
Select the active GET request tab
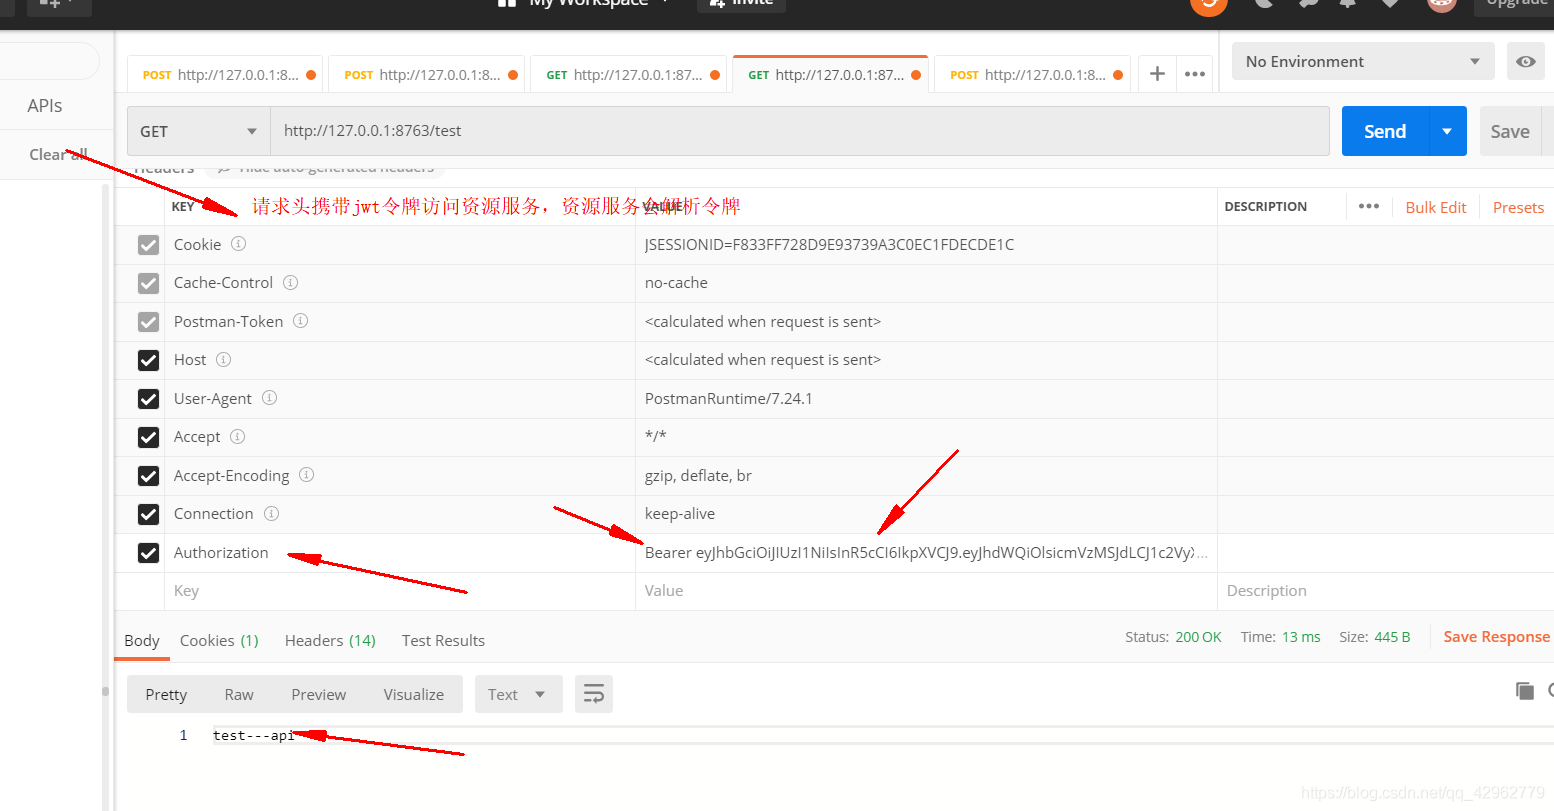[x=830, y=74]
